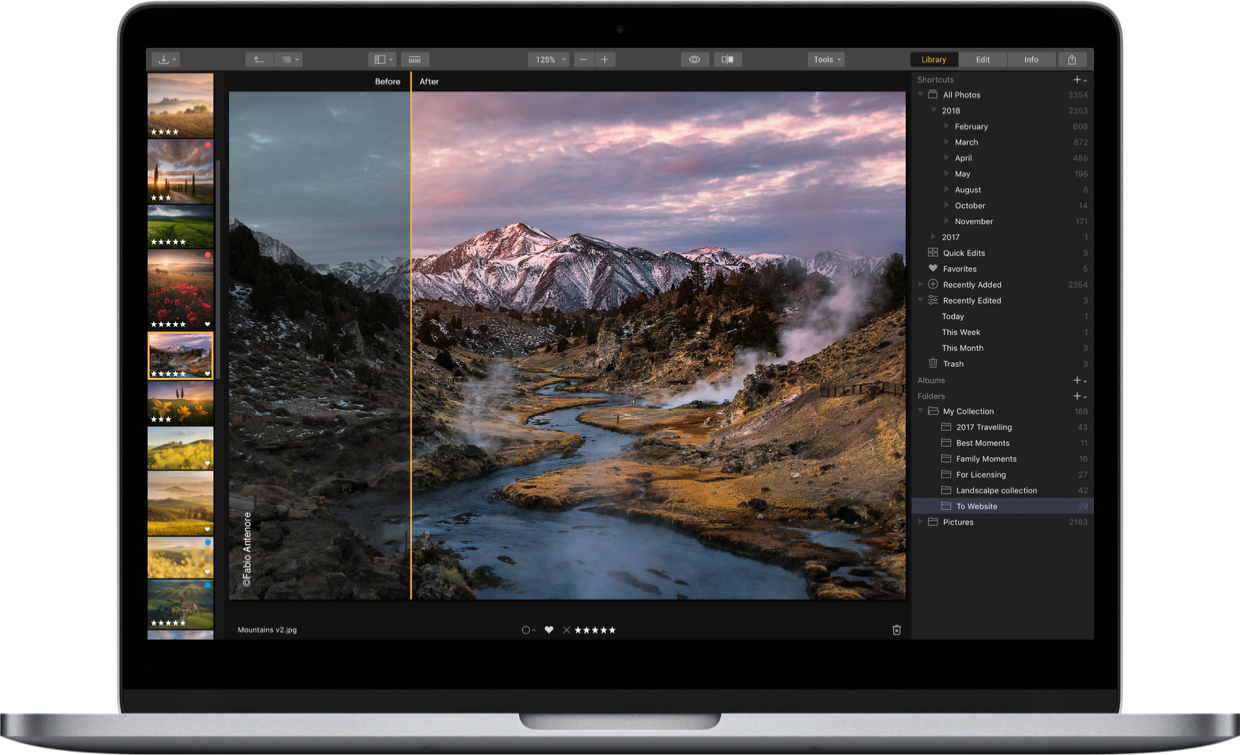
Task: Click the share/export icon
Action: [x=1073, y=60]
